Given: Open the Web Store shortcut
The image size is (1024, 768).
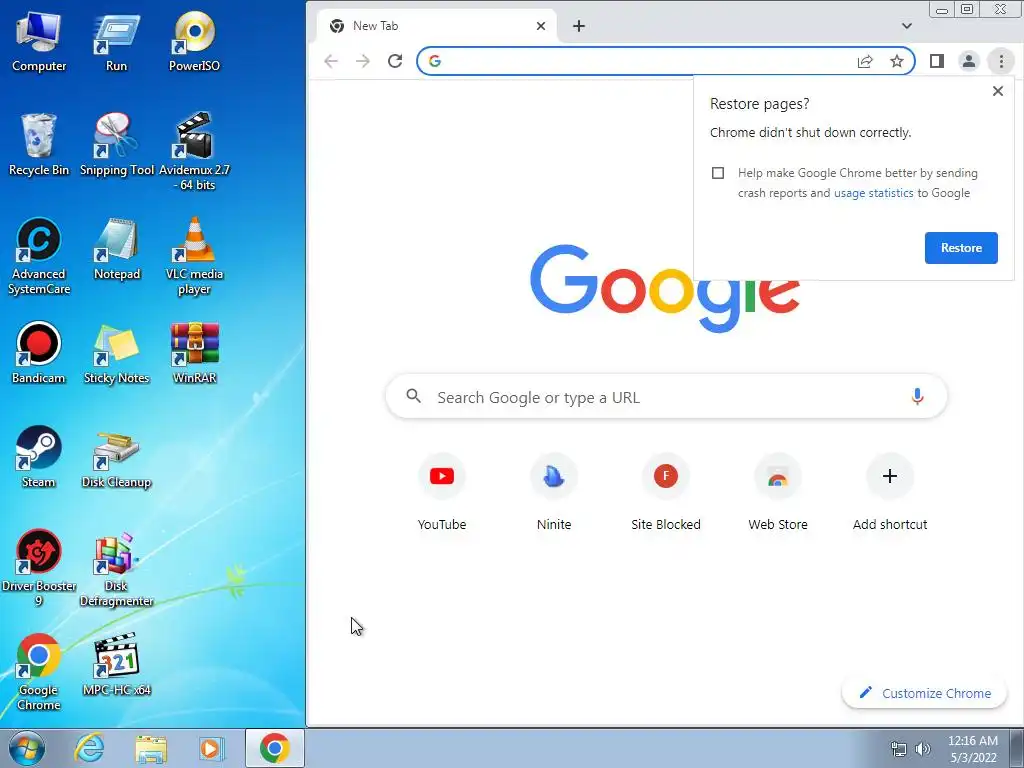Looking at the screenshot, I should (778, 493).
